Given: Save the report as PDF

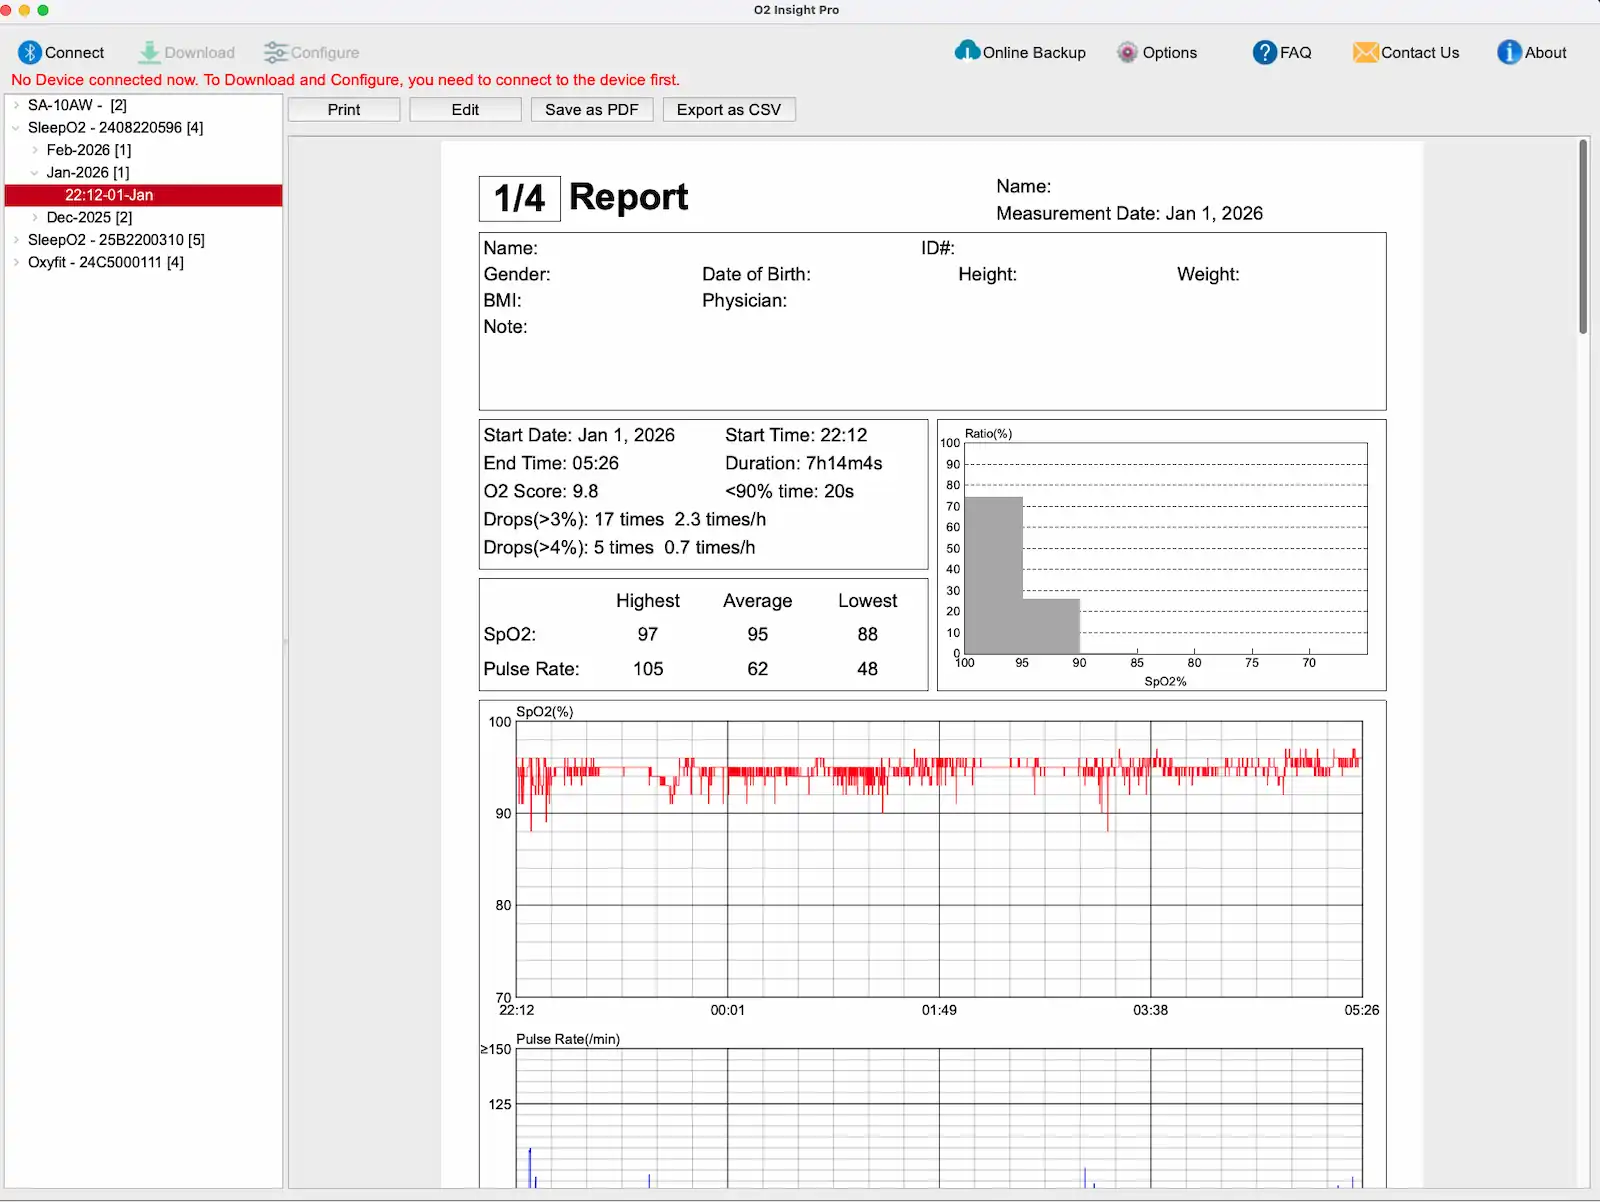Looking at the screenshot, I should tap(592, 109).
